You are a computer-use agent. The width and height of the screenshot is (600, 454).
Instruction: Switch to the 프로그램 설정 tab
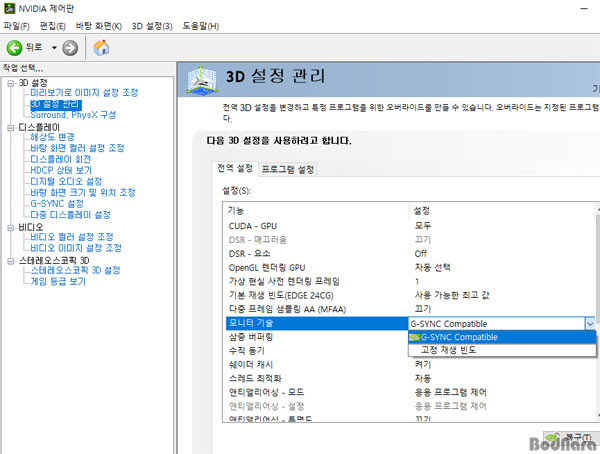[288, 169]
